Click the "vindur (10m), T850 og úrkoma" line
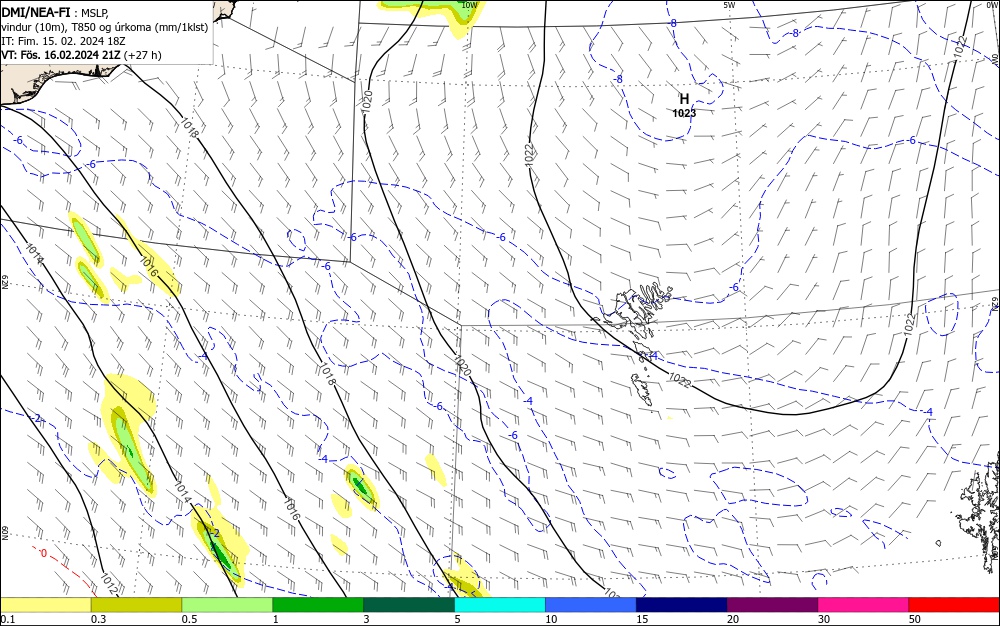1000x626 pixels. point(105,27)
